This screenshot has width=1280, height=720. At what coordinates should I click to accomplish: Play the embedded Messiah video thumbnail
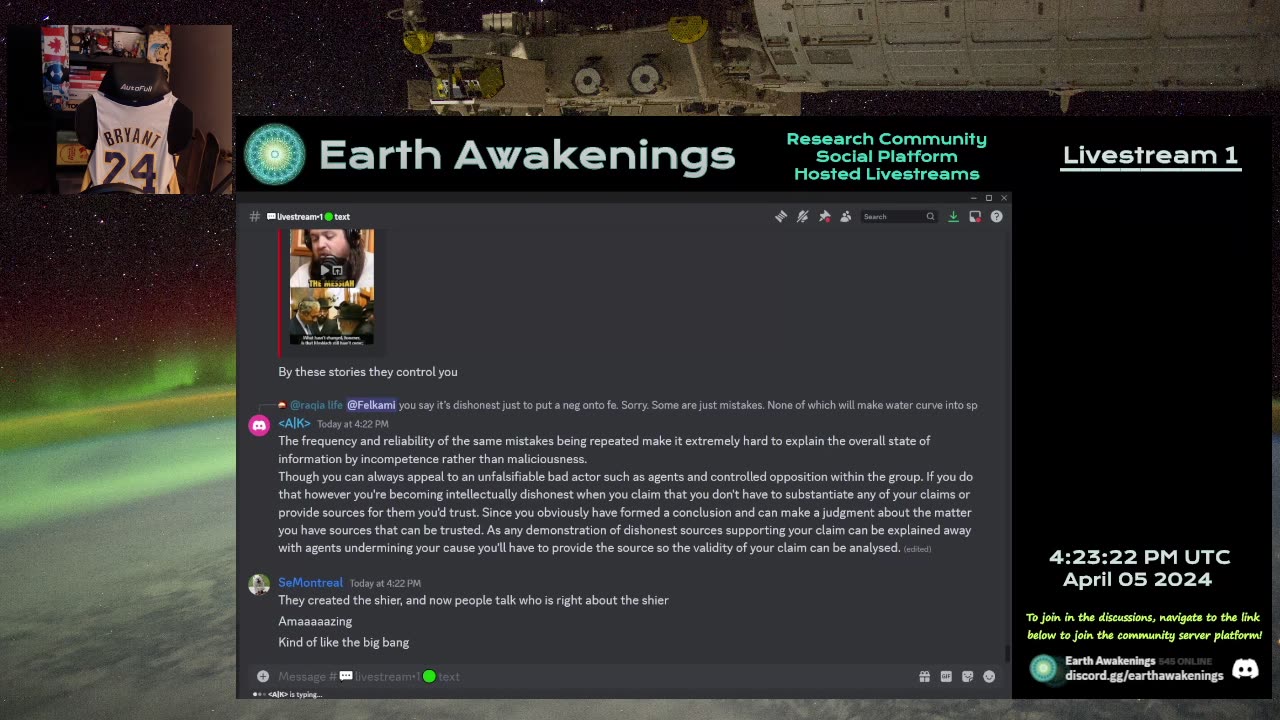(332, 287)
